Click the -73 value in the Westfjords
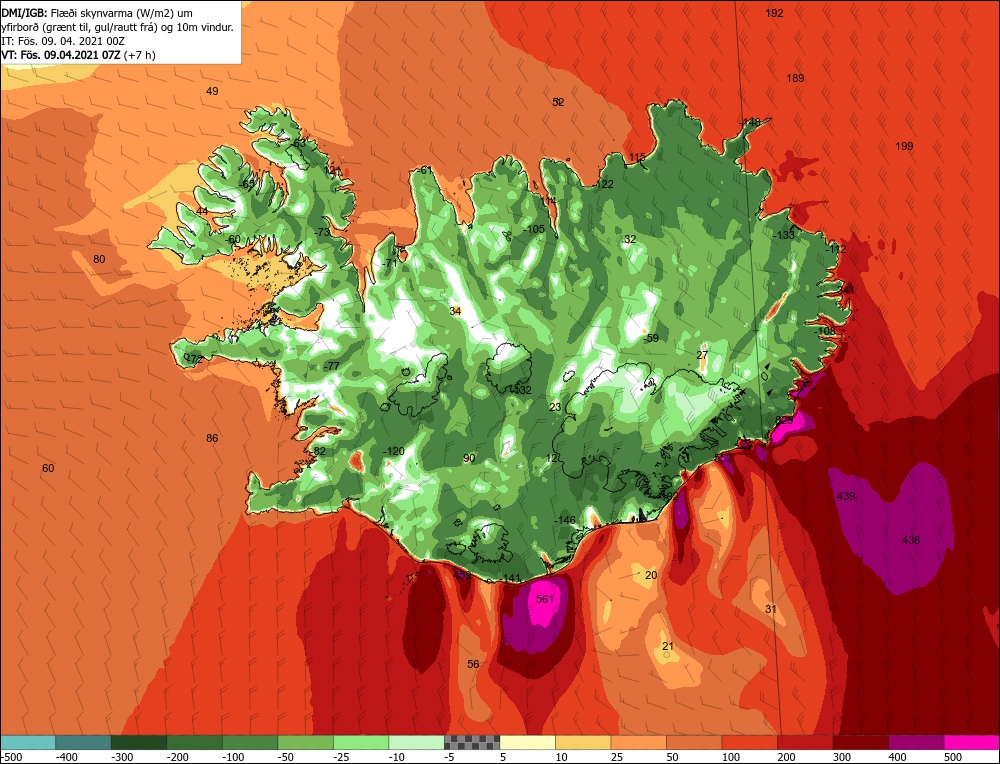This screenshot has height=764, width=1000. (323, 231)
